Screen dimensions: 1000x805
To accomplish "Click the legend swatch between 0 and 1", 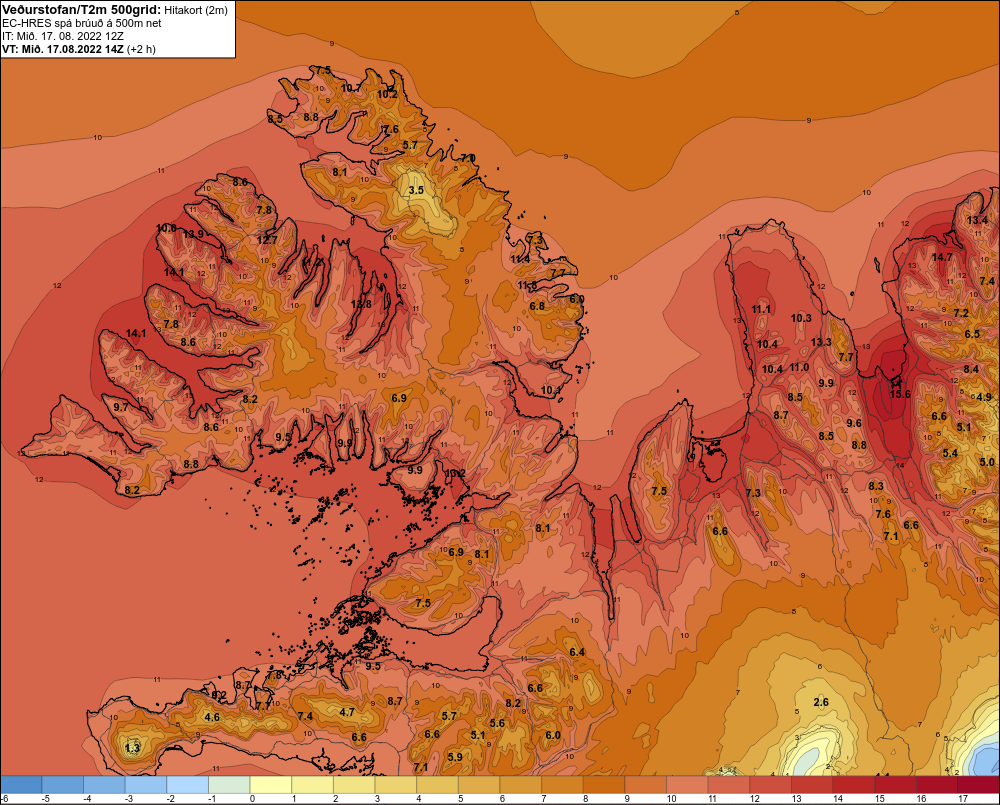I will [270, 785].
